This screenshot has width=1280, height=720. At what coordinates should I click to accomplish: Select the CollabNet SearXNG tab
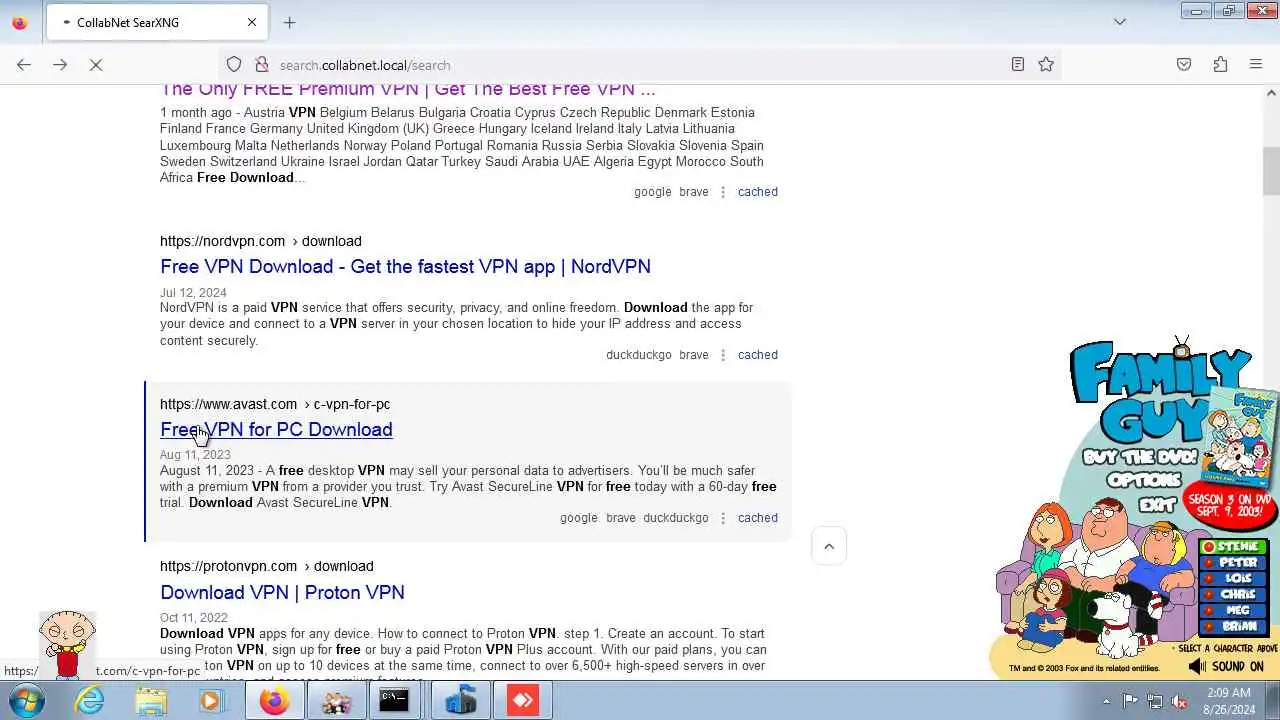point(155,22)
